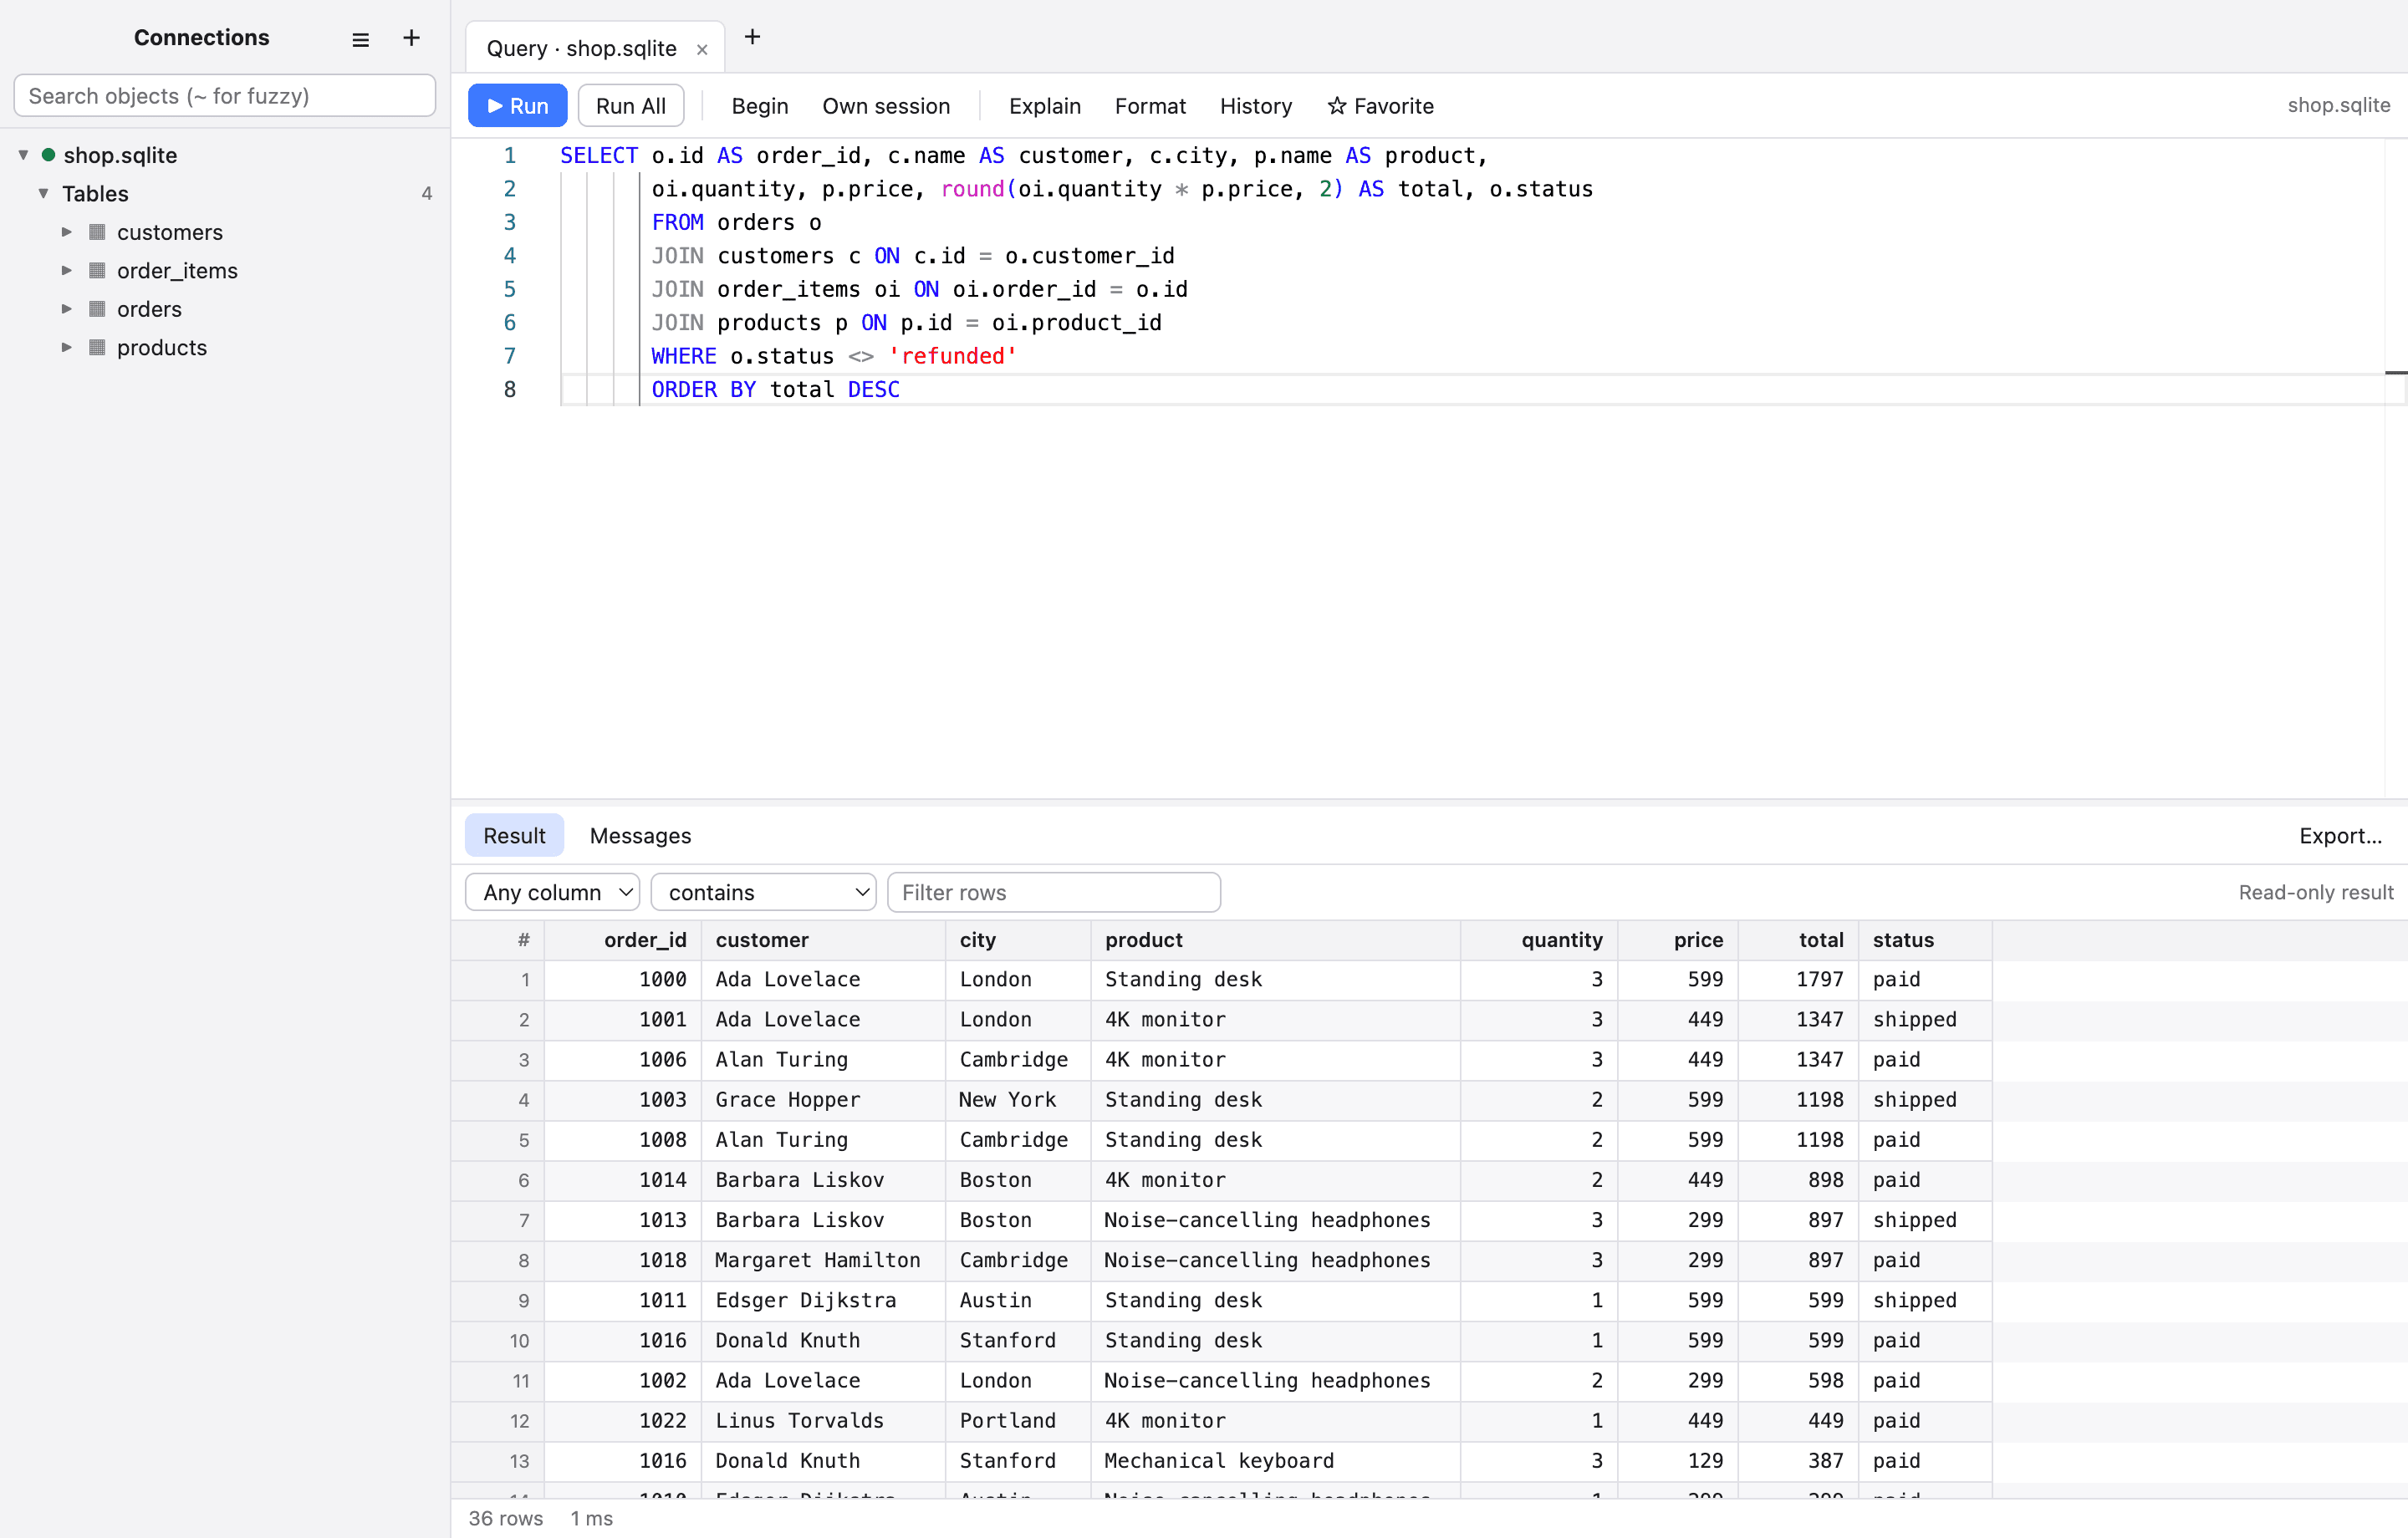Toggle Own session option
The width and height of the screenshot is (2408, 1538).
tap(886, 106)
